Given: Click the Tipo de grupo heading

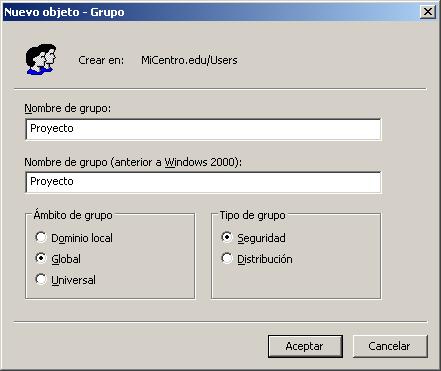Looking at the screenshot, I should pos(252,215).
